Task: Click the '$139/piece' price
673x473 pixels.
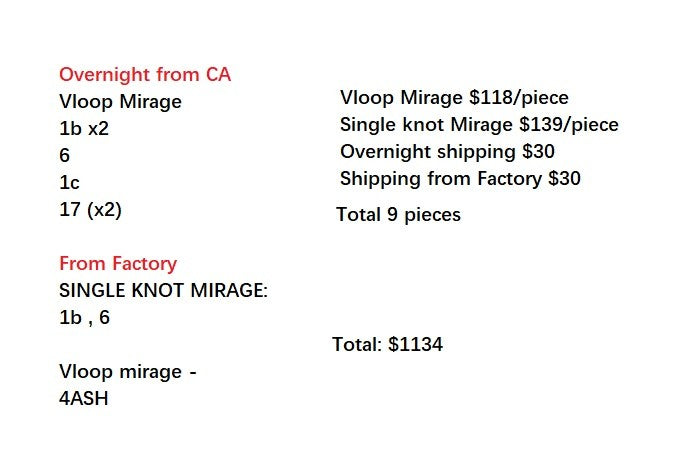Action: pyautogui.click(x=570, y=125)
